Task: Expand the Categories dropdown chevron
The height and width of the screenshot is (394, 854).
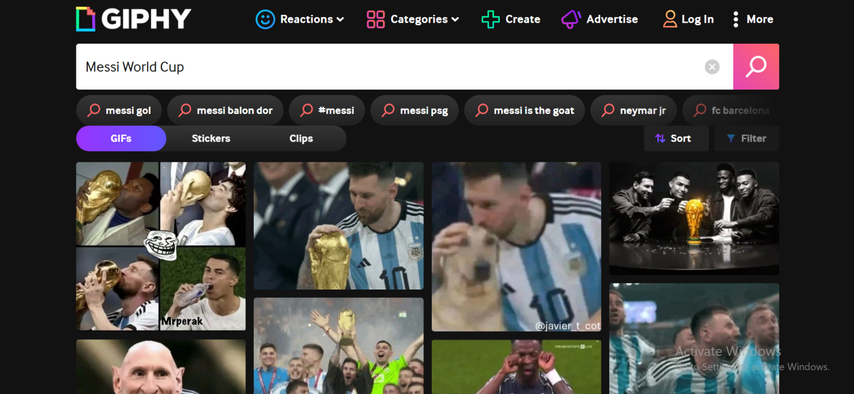Action: point(455,20)
